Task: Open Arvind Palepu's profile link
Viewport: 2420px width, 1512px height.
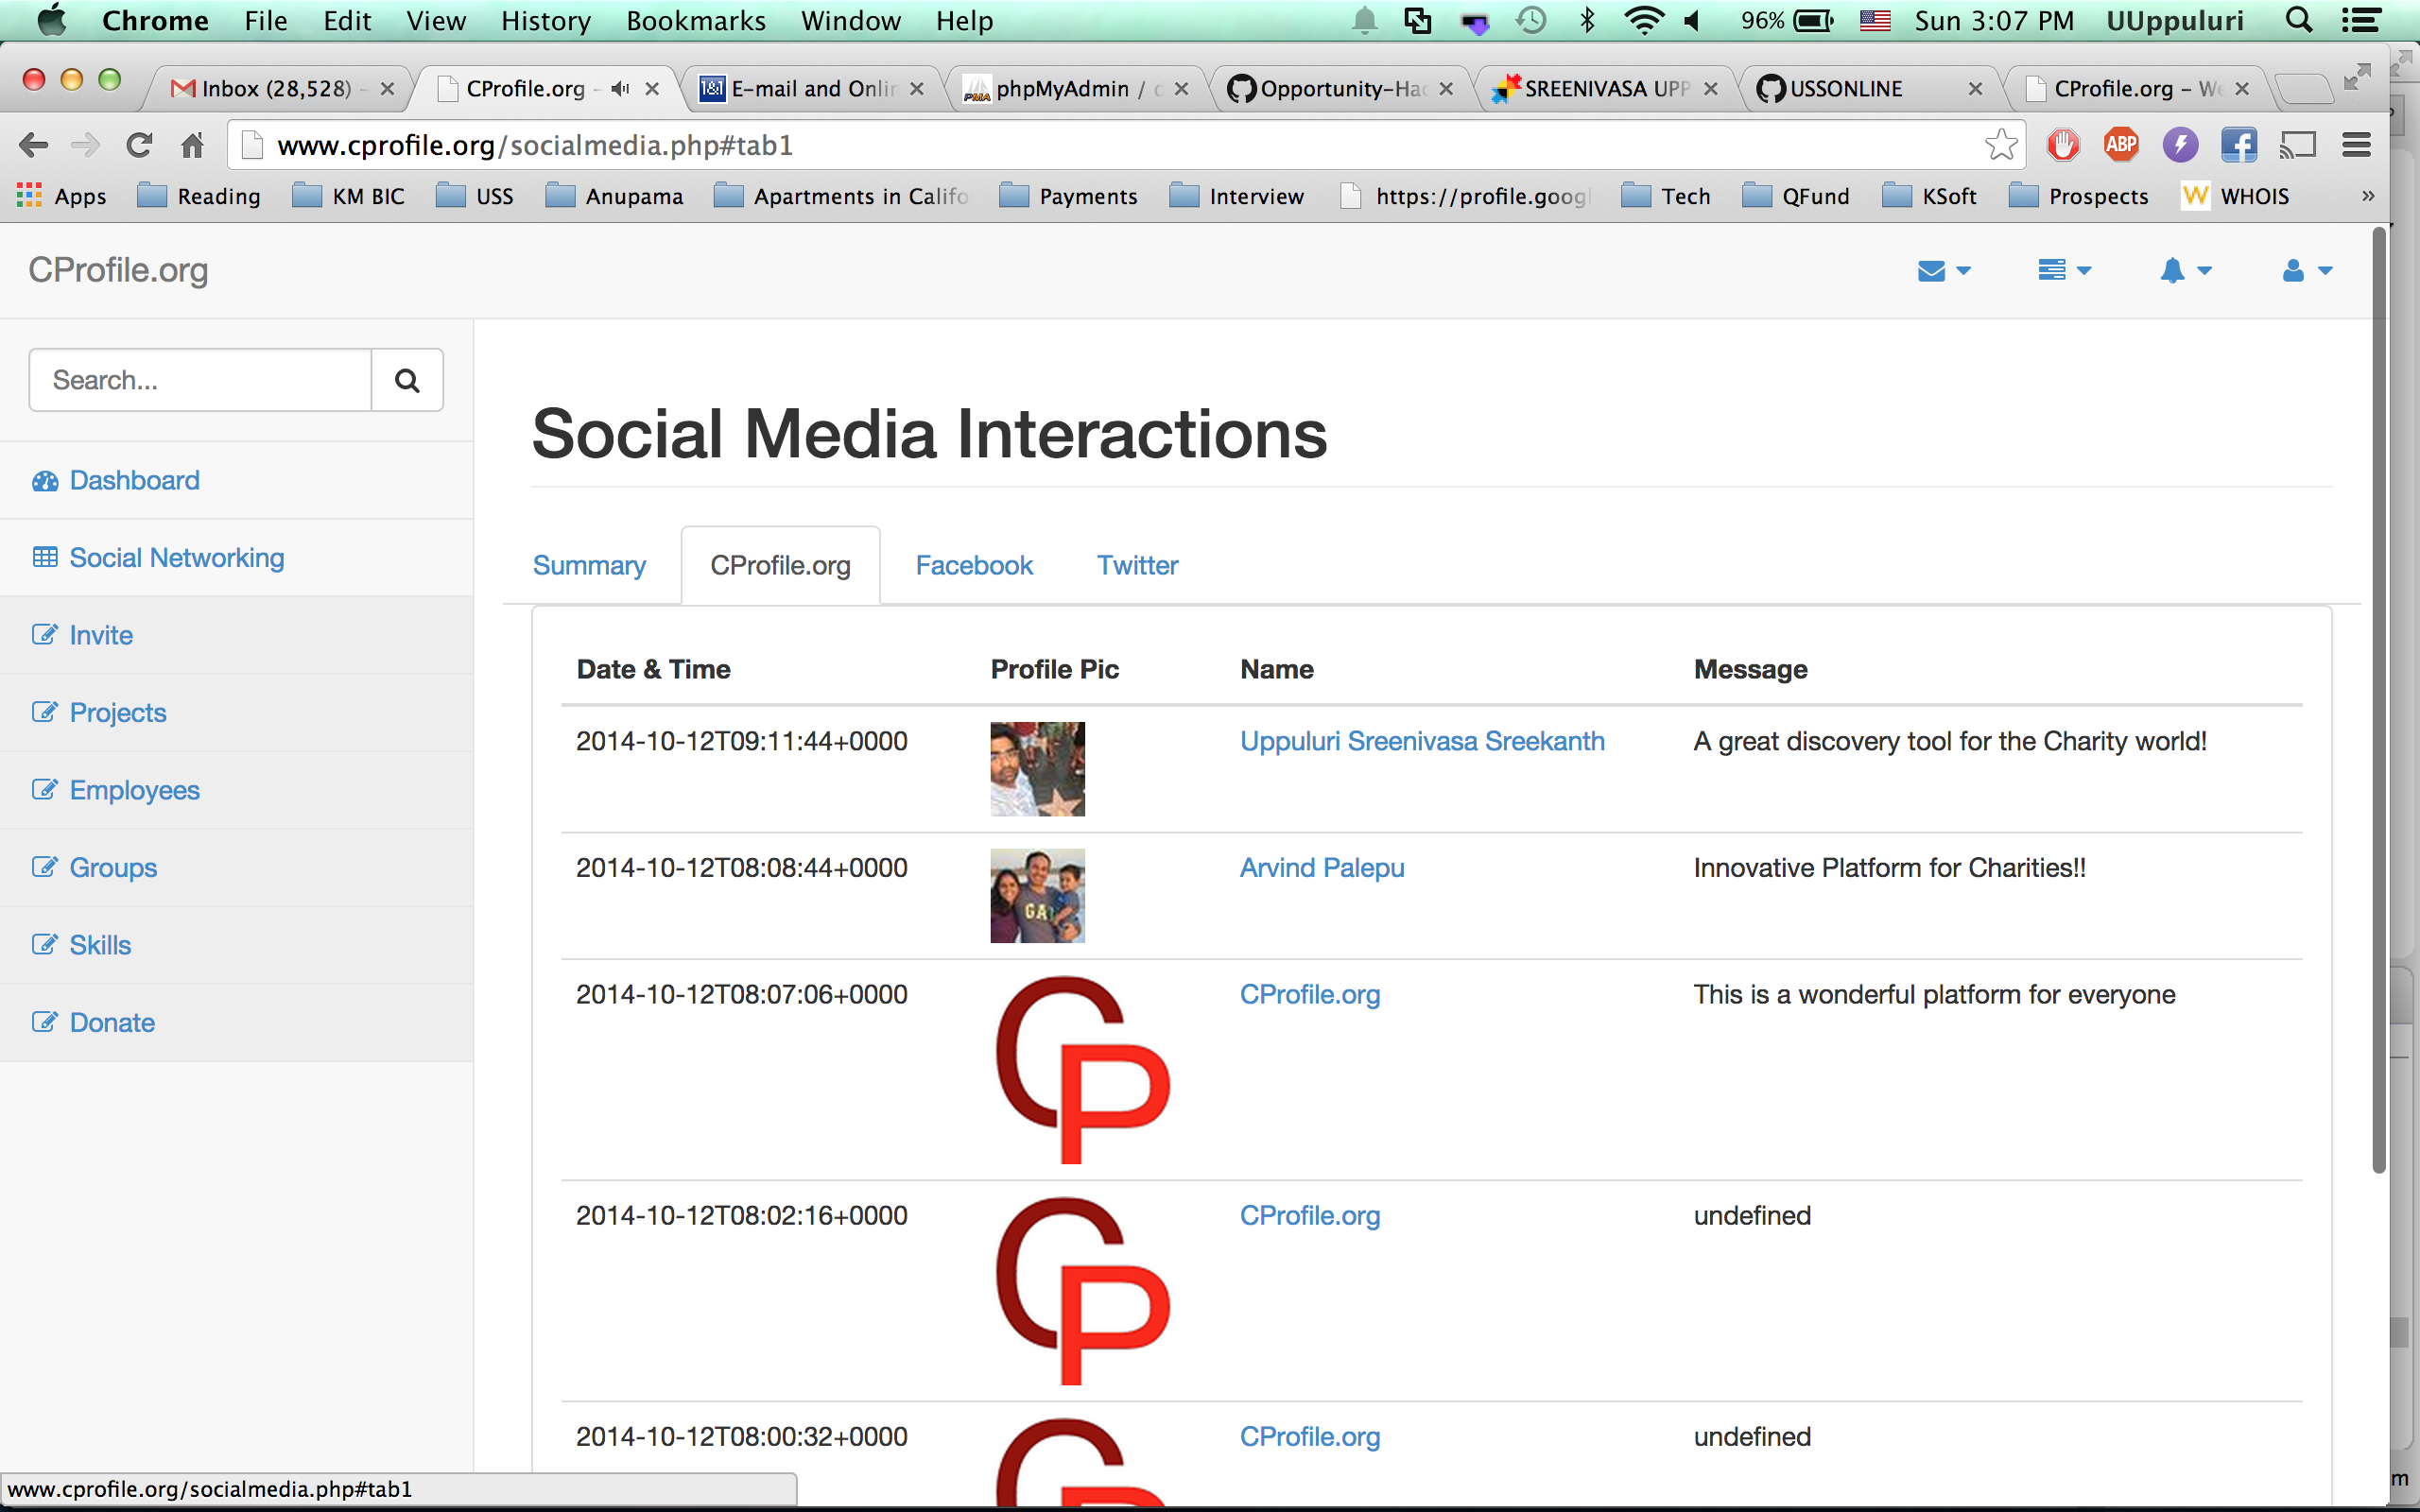Action: coord(1321,868)
